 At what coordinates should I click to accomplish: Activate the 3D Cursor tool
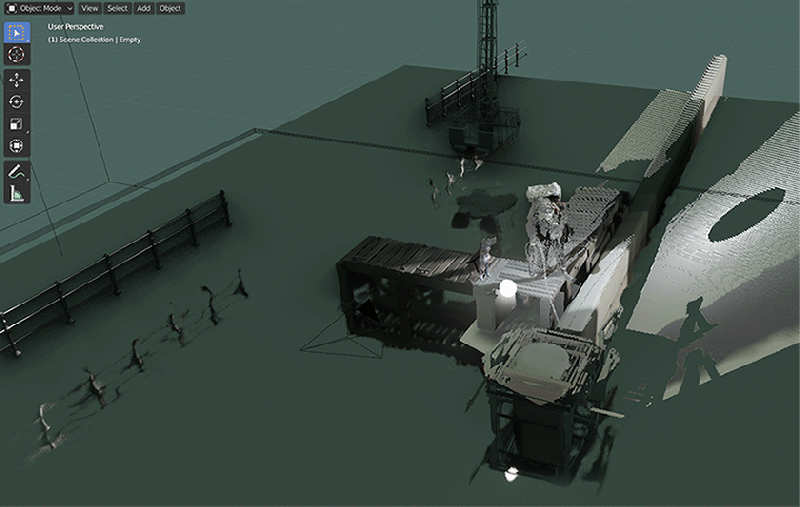pos(17,54)
